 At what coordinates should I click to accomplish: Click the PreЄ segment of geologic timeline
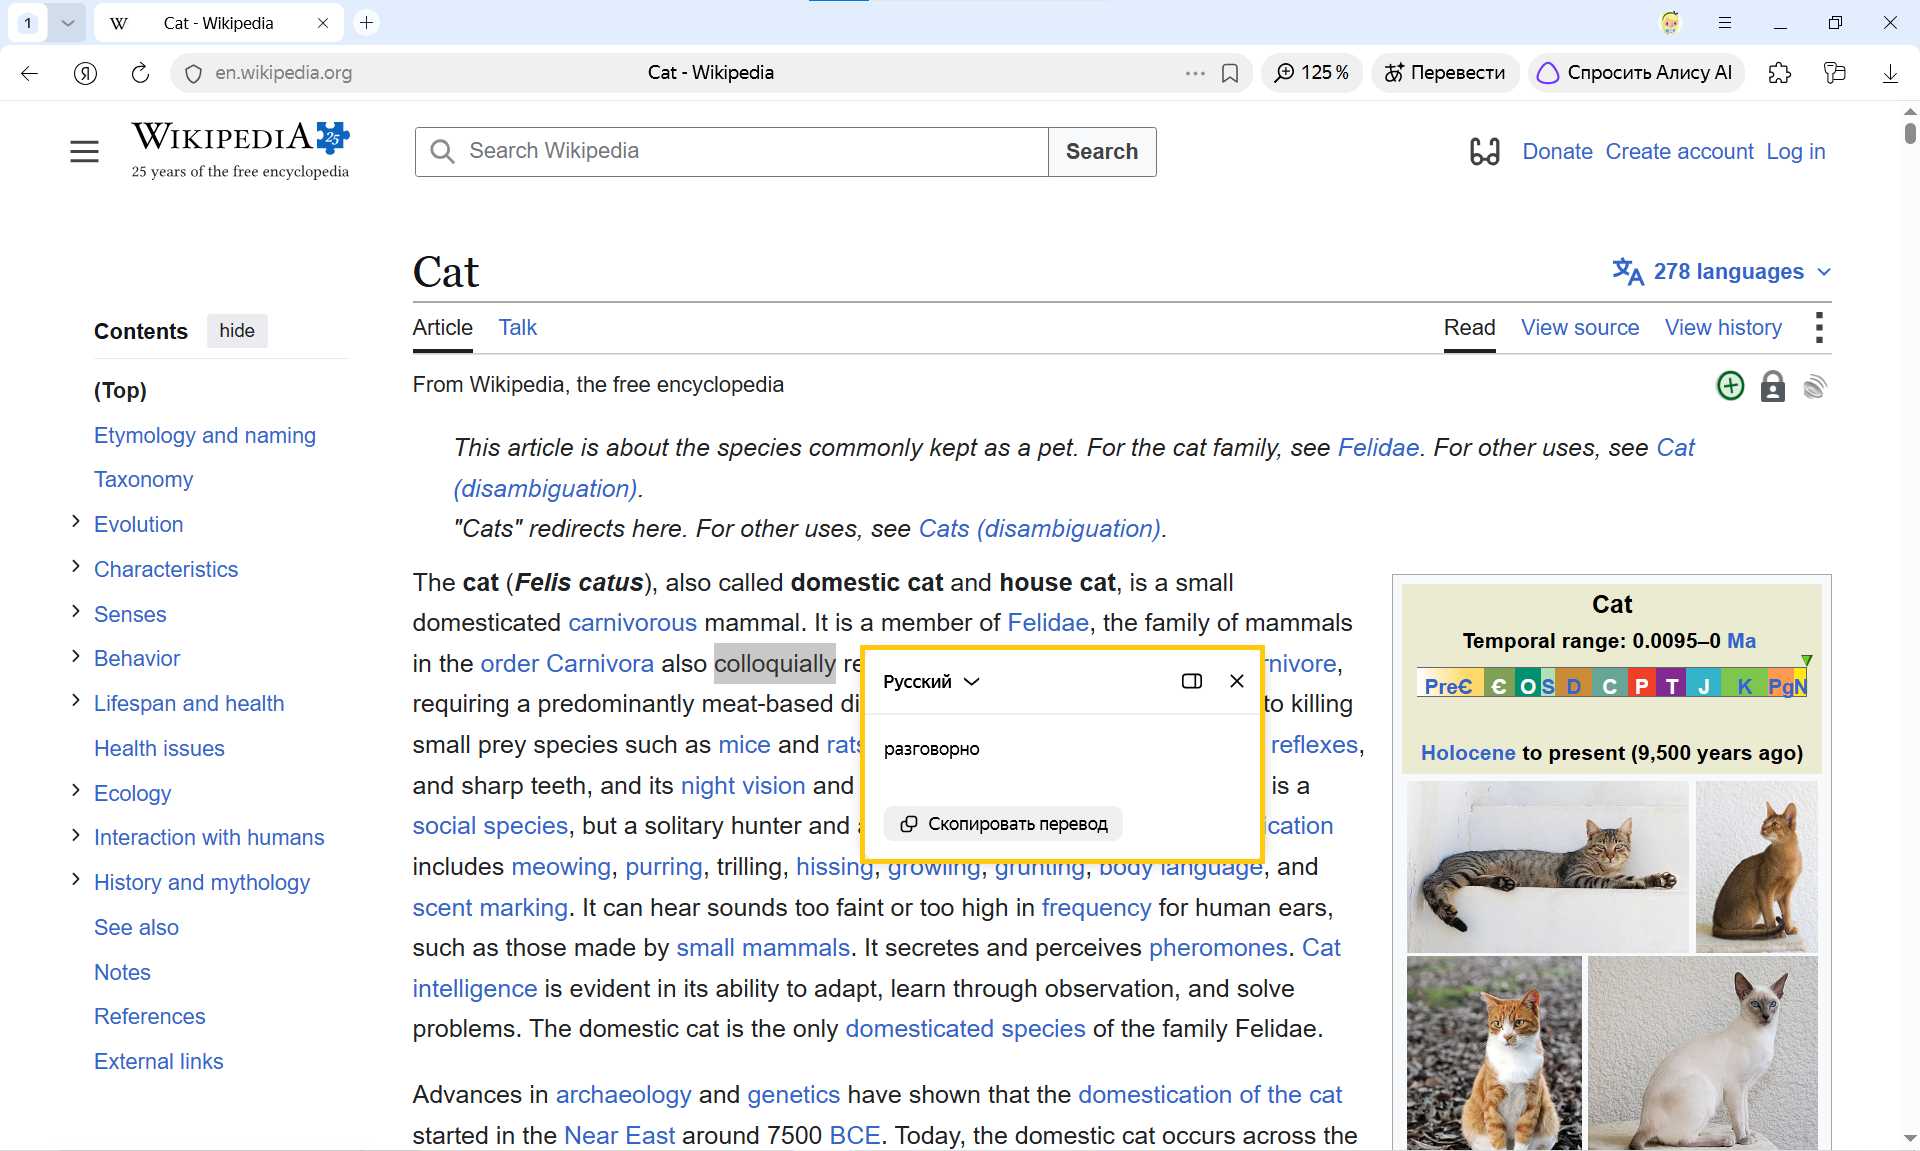1449,685
